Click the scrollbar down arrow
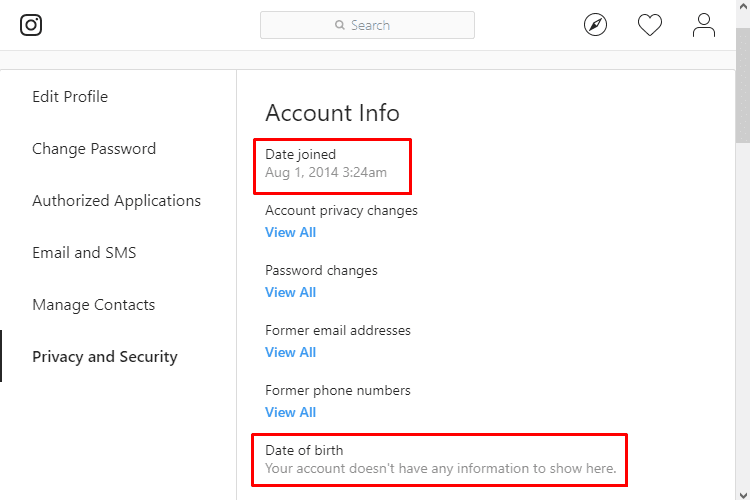 pyautogui.click(x=743, y=494)
